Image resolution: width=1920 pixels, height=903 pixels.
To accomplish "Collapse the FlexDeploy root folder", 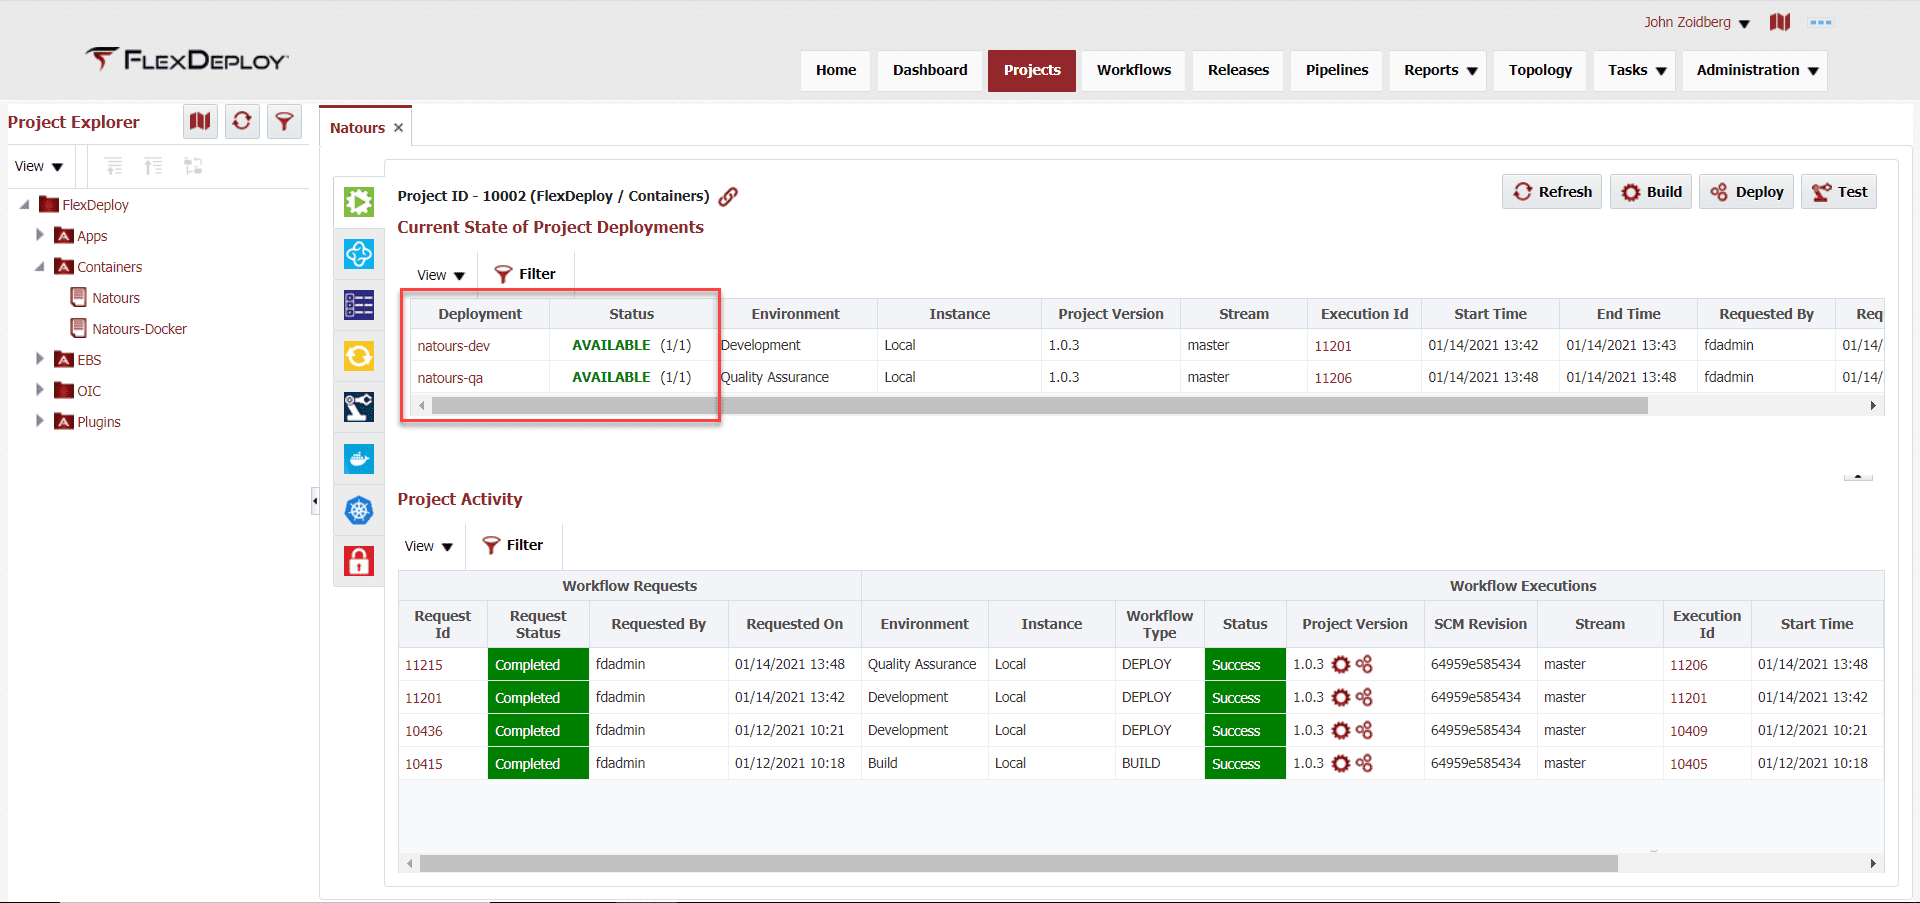I will point(25,204).
